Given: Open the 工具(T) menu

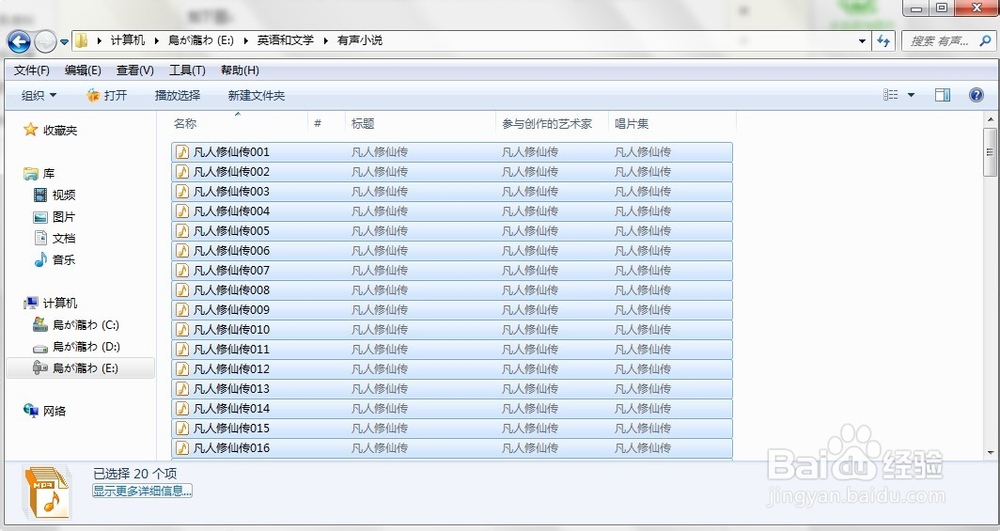Looking at the screenshot, I should click(187, 70).
